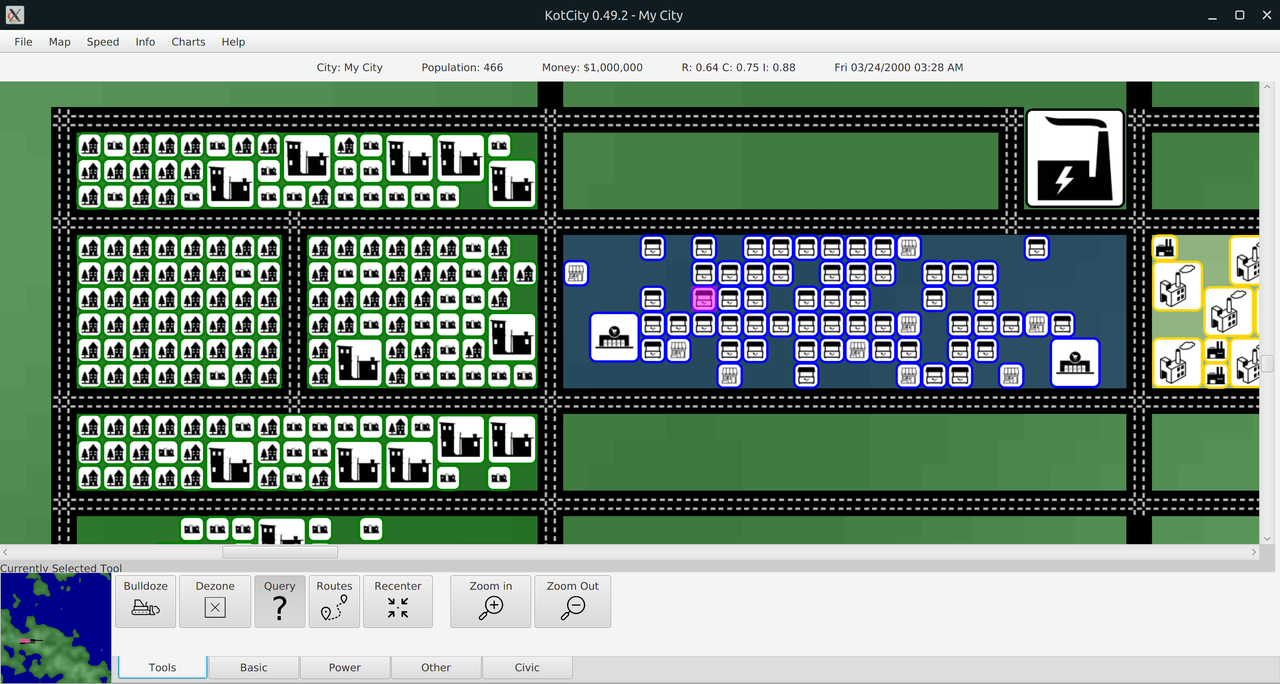Image resolution: width=1280 pixels, height=684 pixels.
Task: Click the R: 0.64 C: 0.75 I: 0.88 demand text
Action: click(x=738, y=67)
